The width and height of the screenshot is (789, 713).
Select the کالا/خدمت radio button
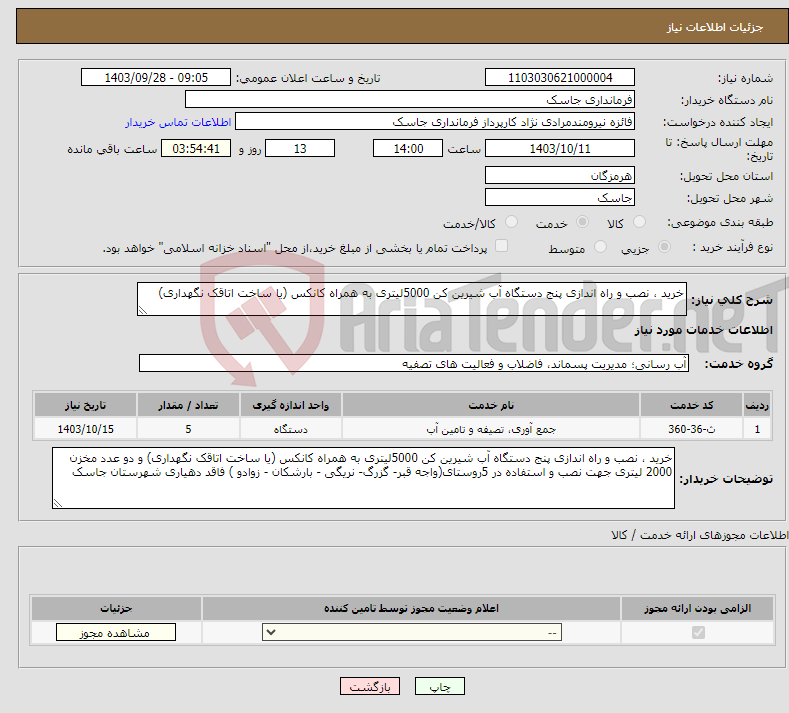[x=511, y=222]
